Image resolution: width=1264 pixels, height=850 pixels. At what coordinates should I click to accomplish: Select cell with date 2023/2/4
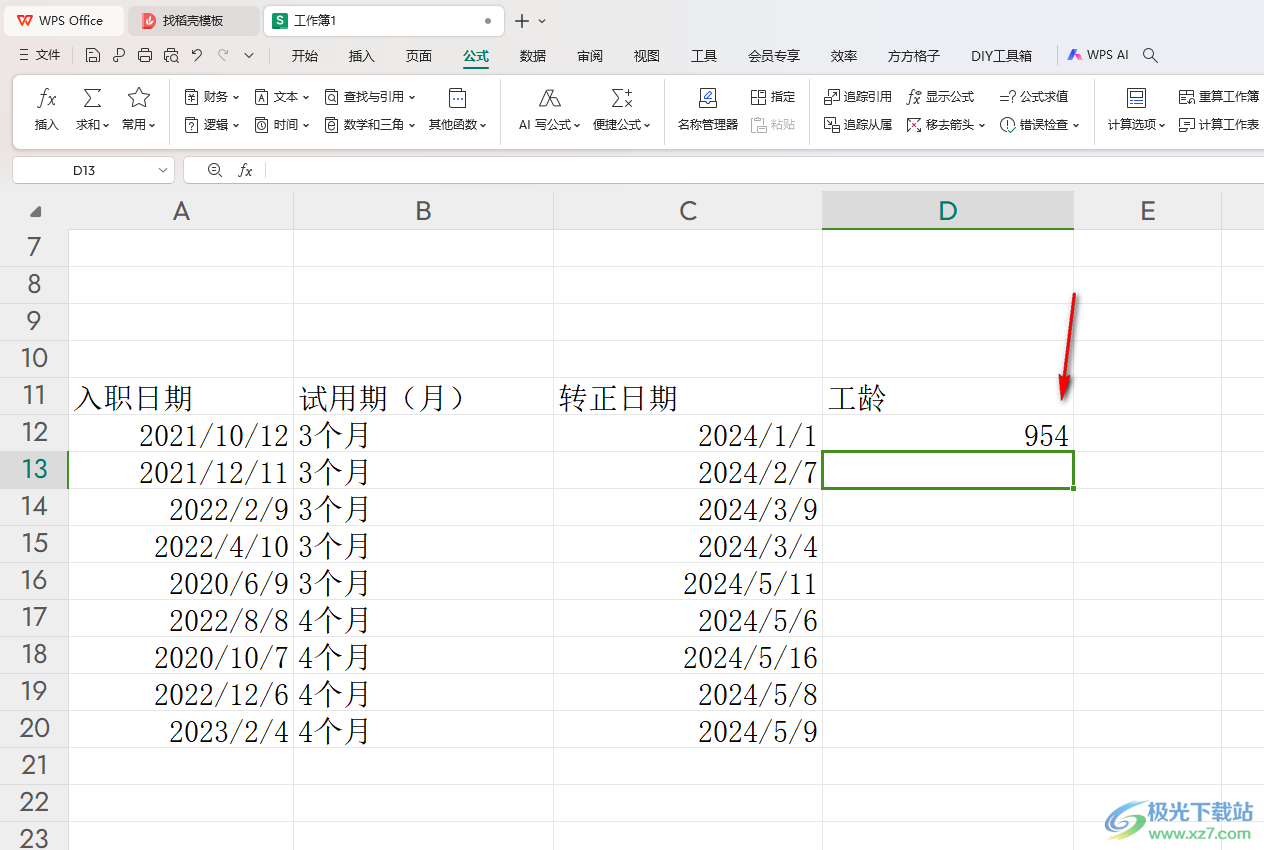point(181,730)
